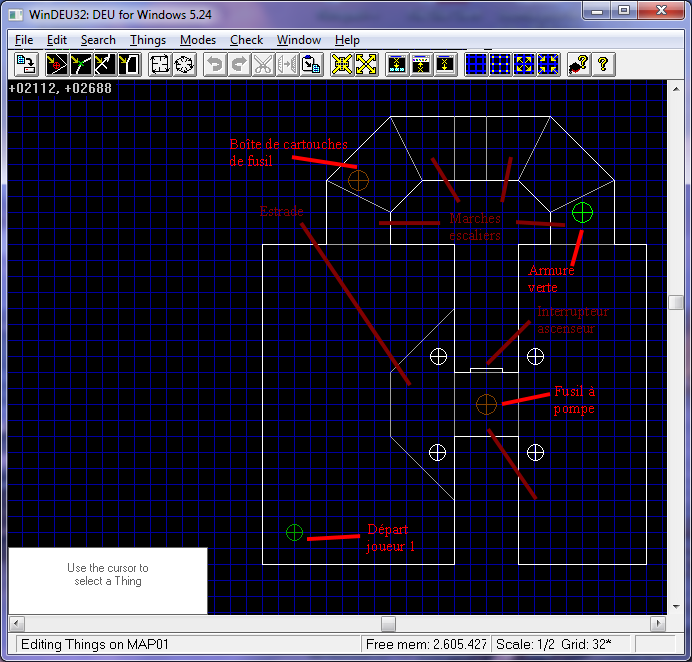
Task: Click the zoom-out yellow arrows icon
Action: (366, 64)
